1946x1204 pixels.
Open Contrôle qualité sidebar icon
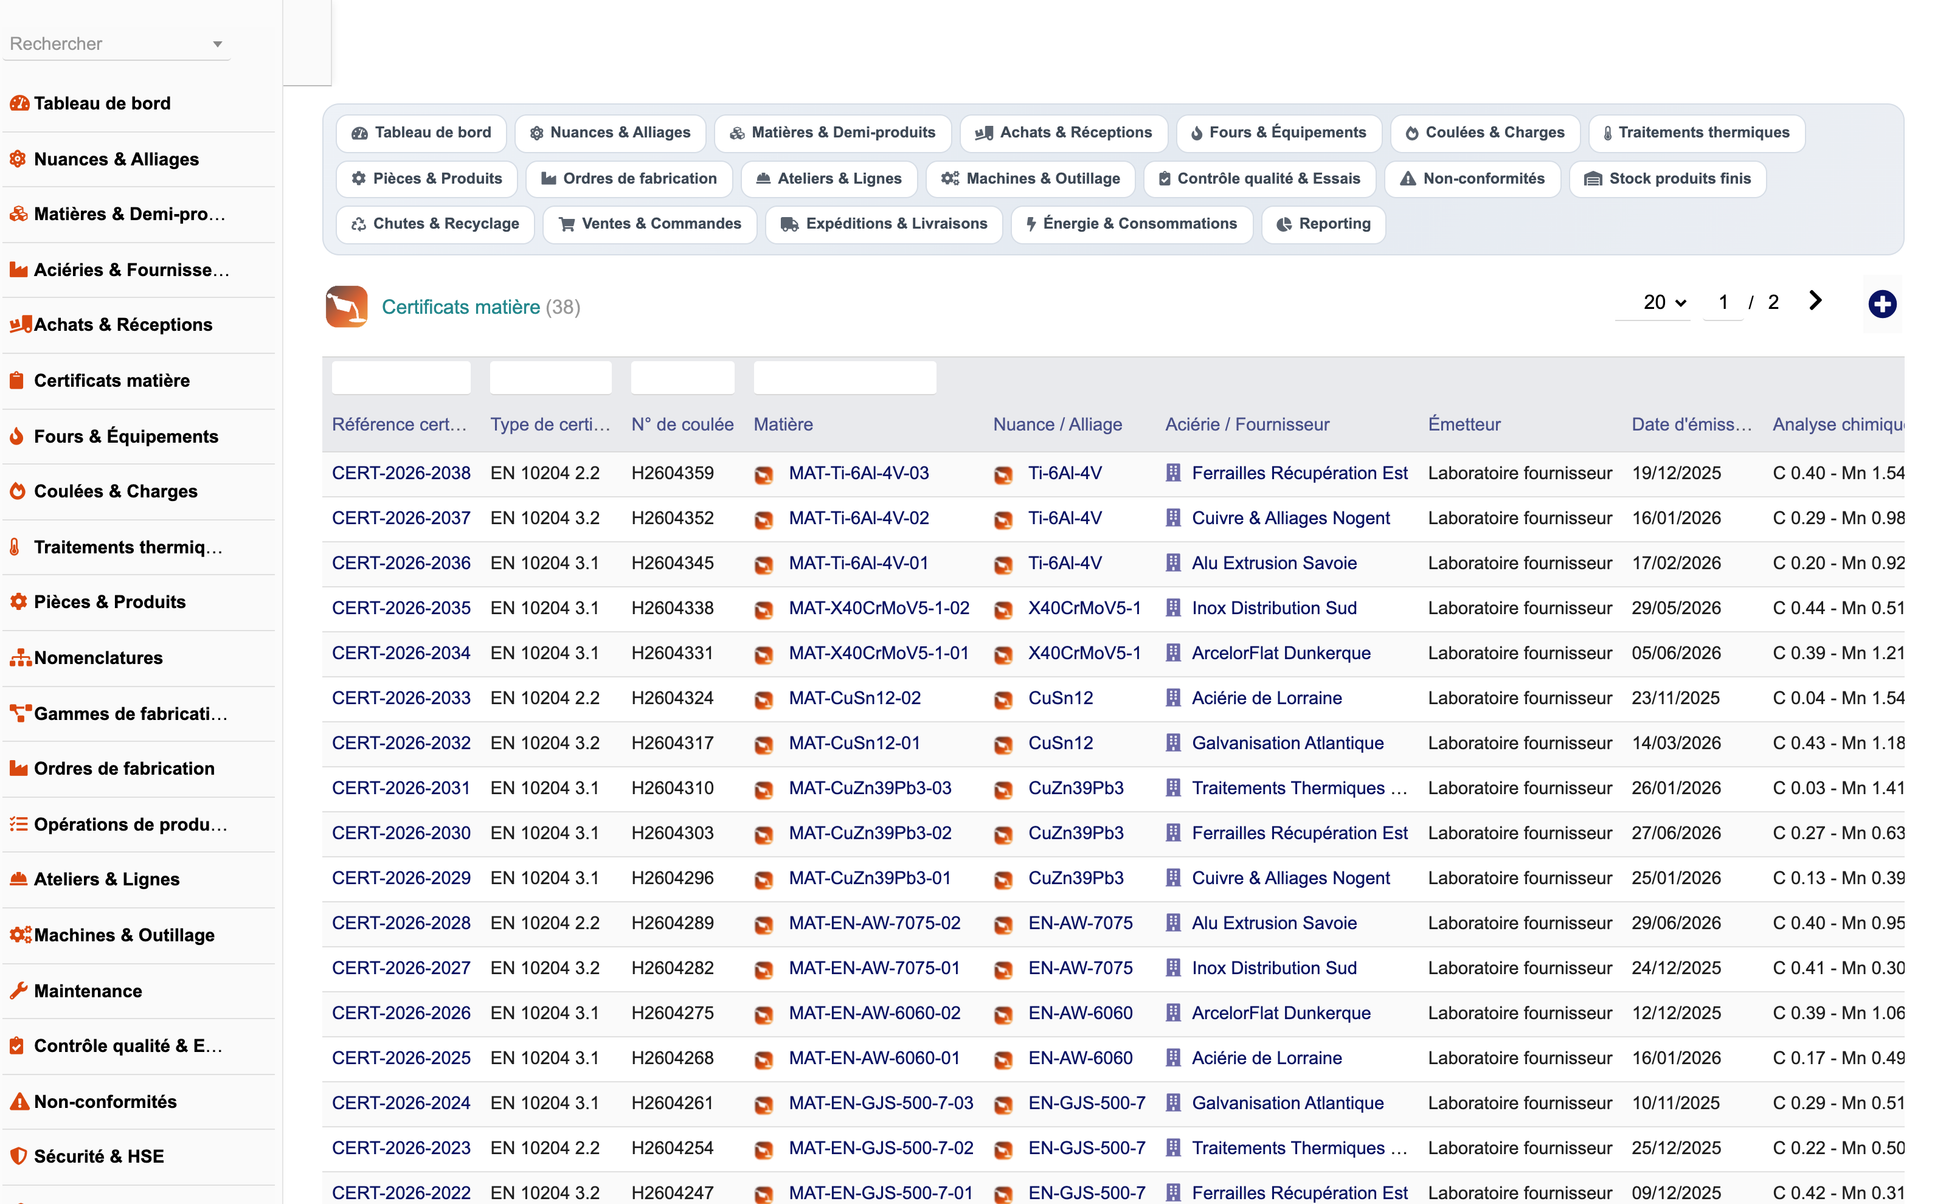17,1046
